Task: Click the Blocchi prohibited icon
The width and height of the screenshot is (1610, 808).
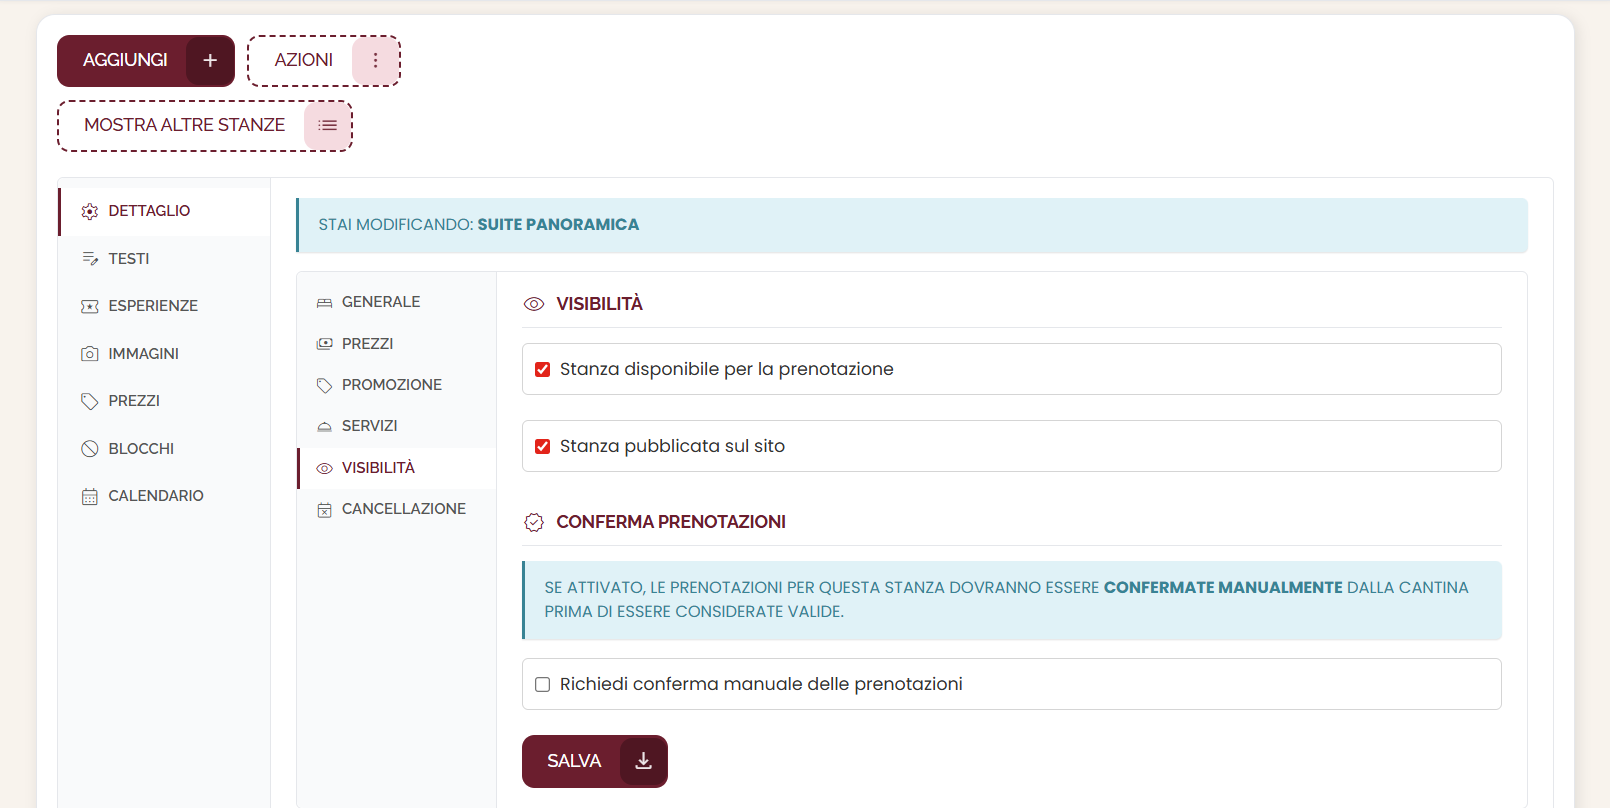Action: 90,449
